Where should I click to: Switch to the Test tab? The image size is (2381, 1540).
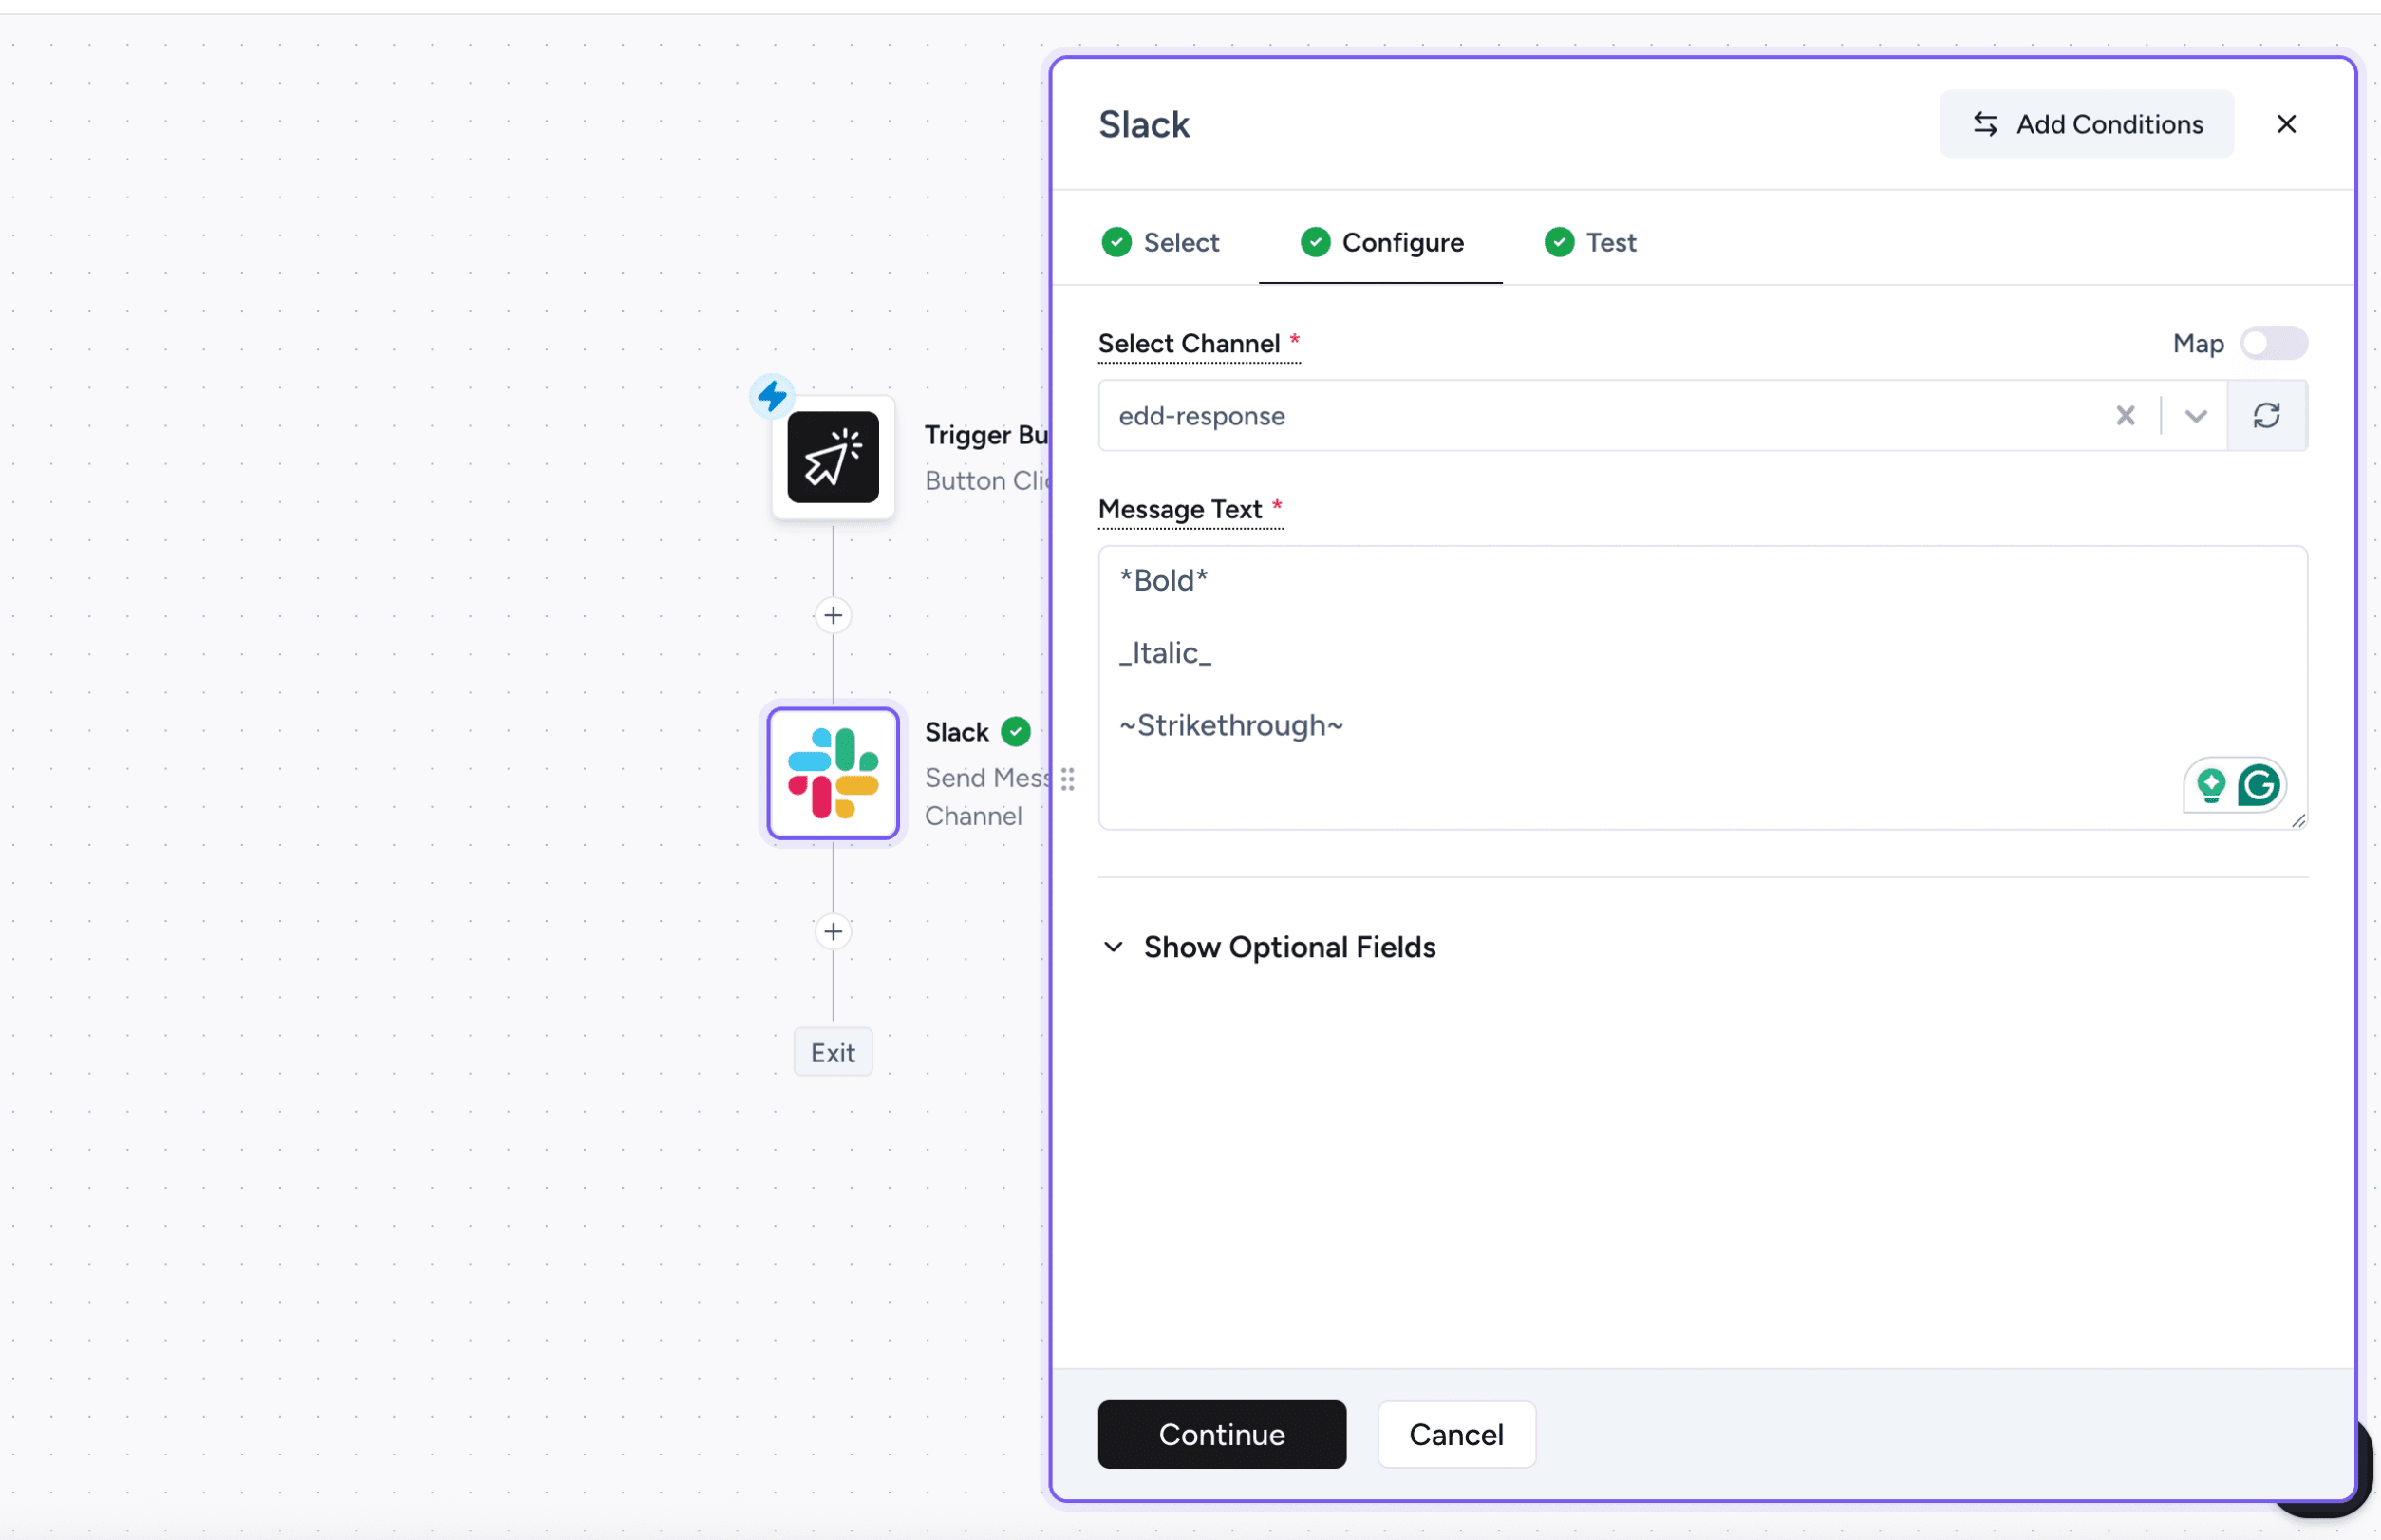tap(1590, 242)
